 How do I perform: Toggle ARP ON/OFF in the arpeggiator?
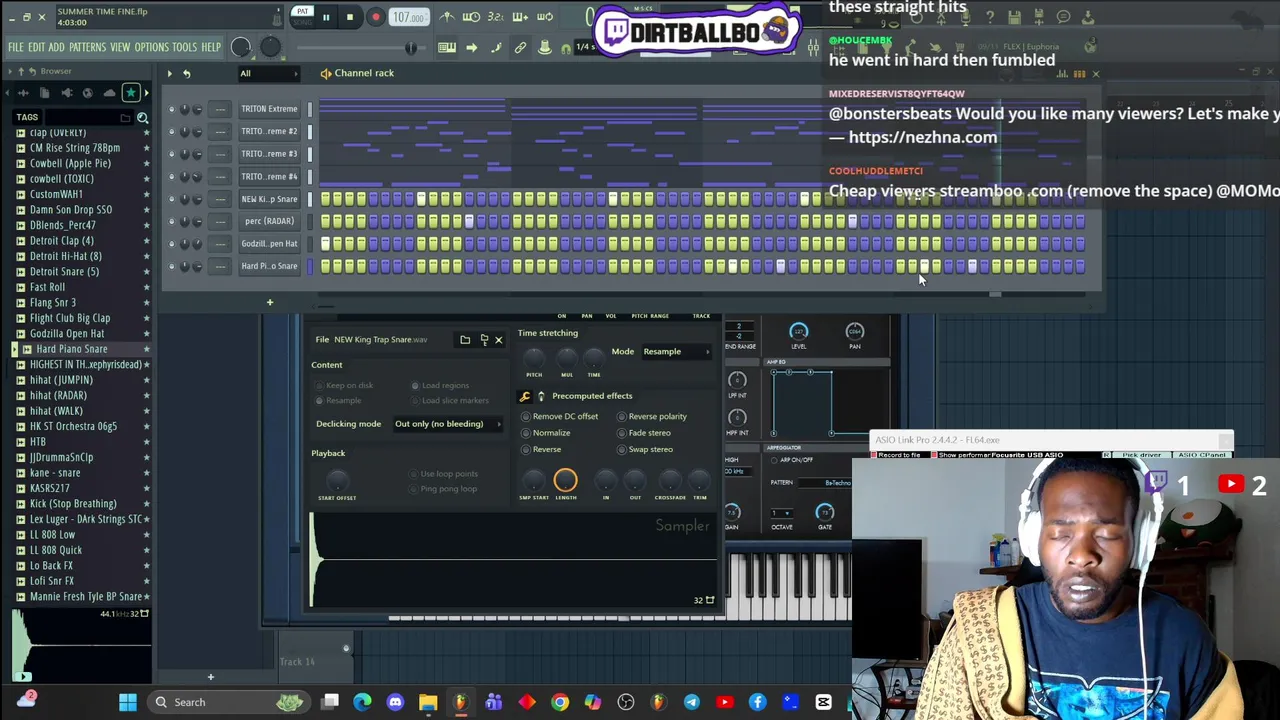point(793,460)
